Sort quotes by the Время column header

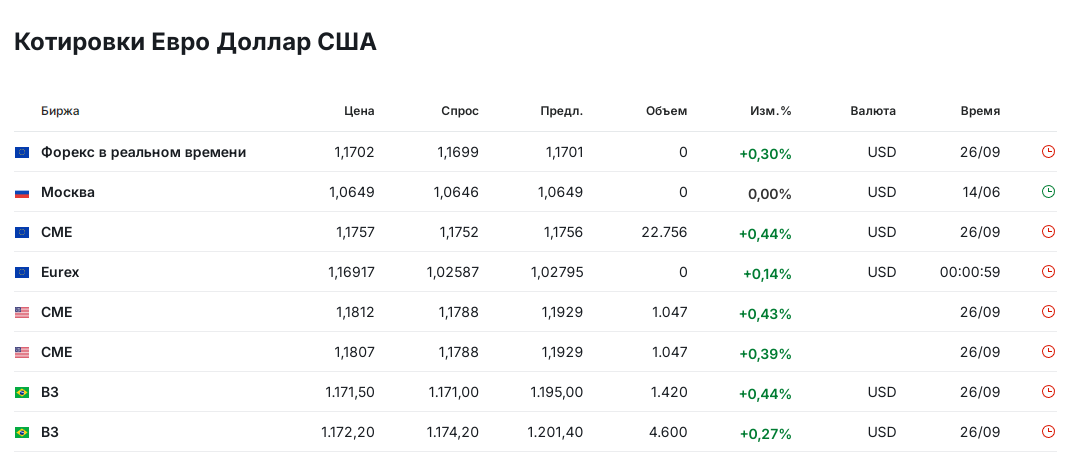tap(980, 111)
